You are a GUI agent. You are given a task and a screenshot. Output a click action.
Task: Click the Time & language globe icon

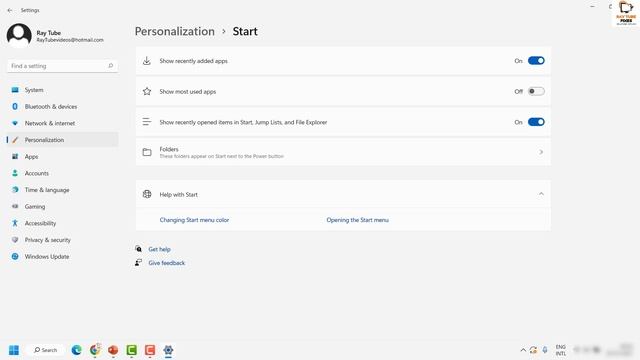(15, 190)
